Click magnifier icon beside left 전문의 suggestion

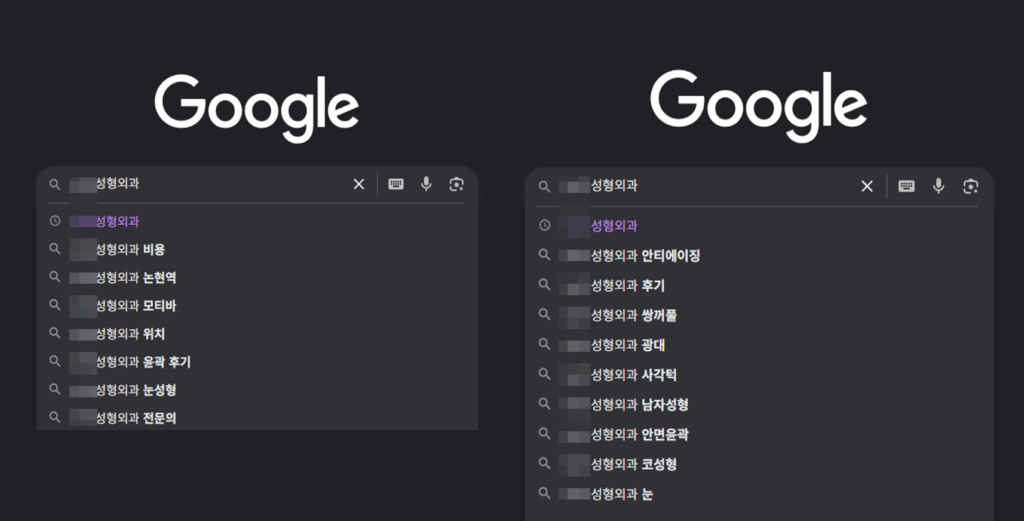(x=55, y=417)
